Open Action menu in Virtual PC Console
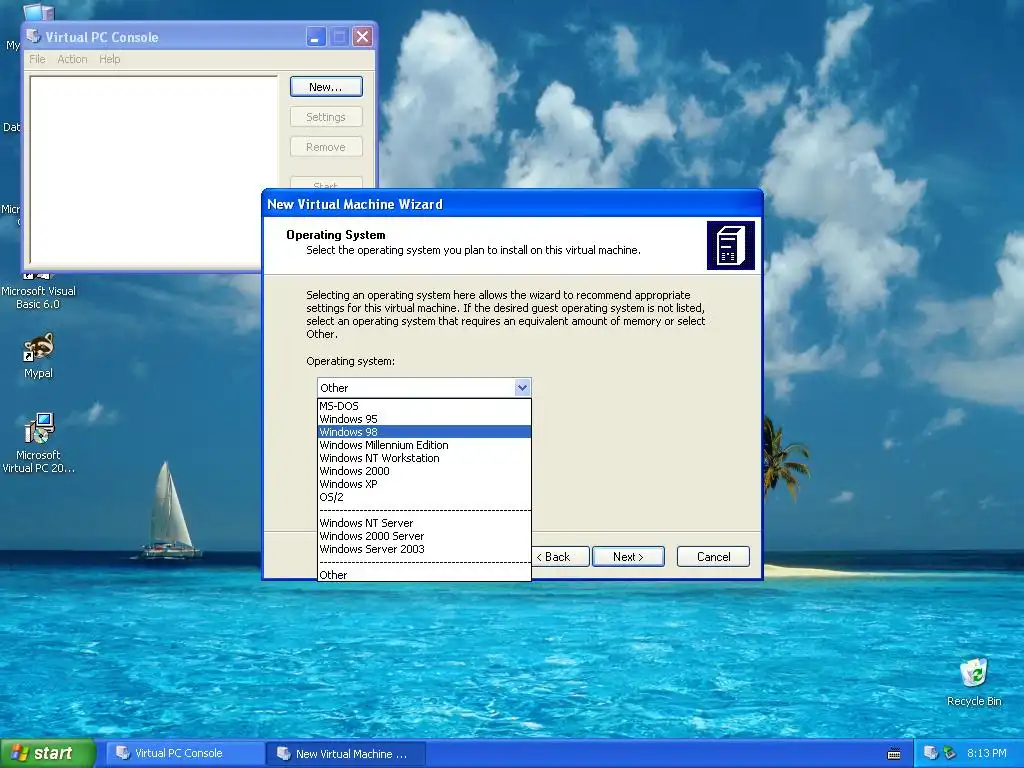The image size is (1024, 768). coord(72,59)
